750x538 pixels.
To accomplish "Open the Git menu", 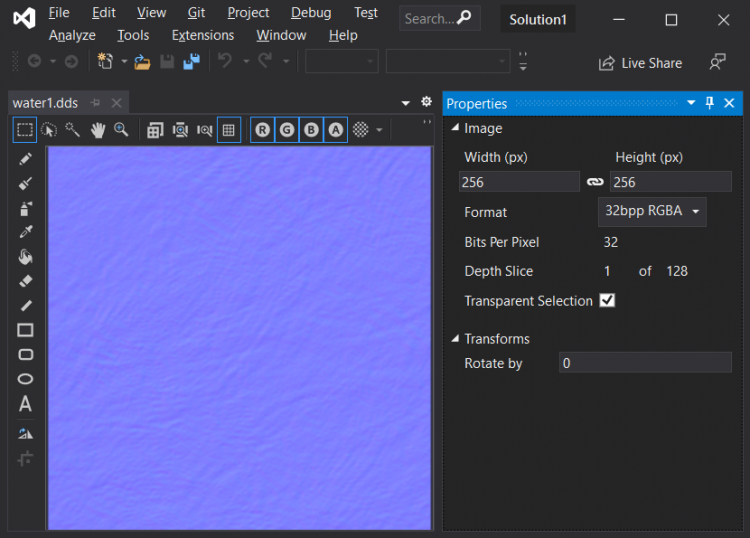I will coord(196,13).
